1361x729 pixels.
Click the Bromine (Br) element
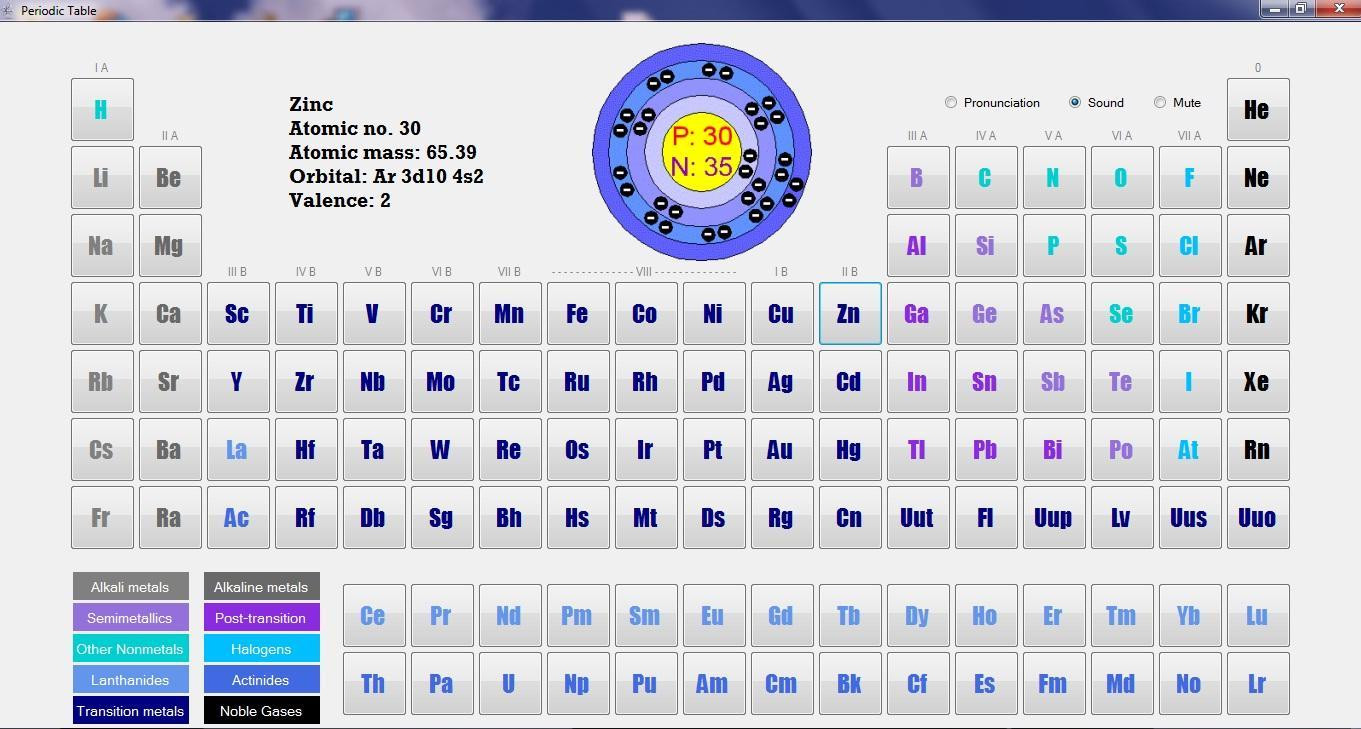click(x=1190, y=314)
